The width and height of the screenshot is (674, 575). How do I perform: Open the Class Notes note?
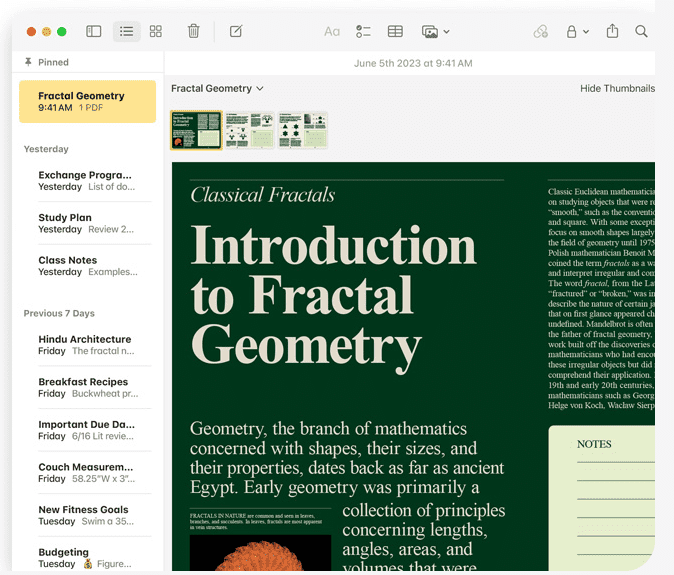[87, 266]
